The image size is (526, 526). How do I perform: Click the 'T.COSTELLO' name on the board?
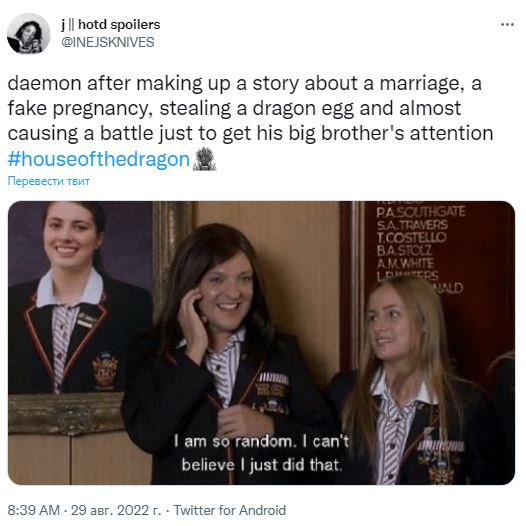click(412, 238)
